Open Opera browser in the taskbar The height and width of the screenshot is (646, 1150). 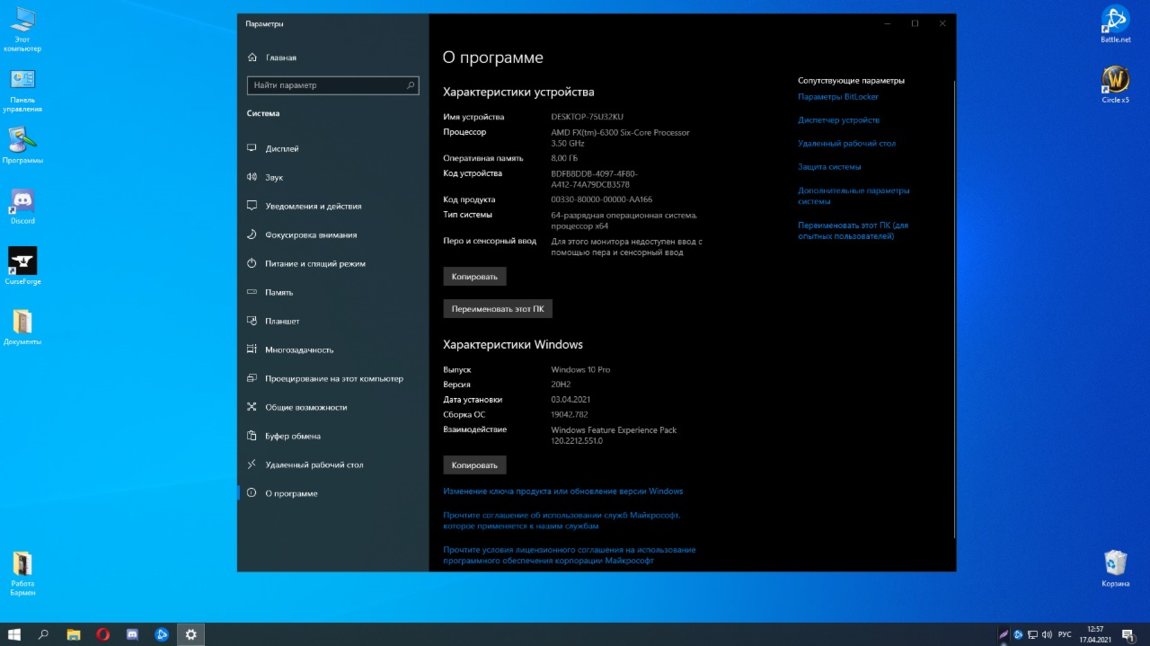pos(102,634)
